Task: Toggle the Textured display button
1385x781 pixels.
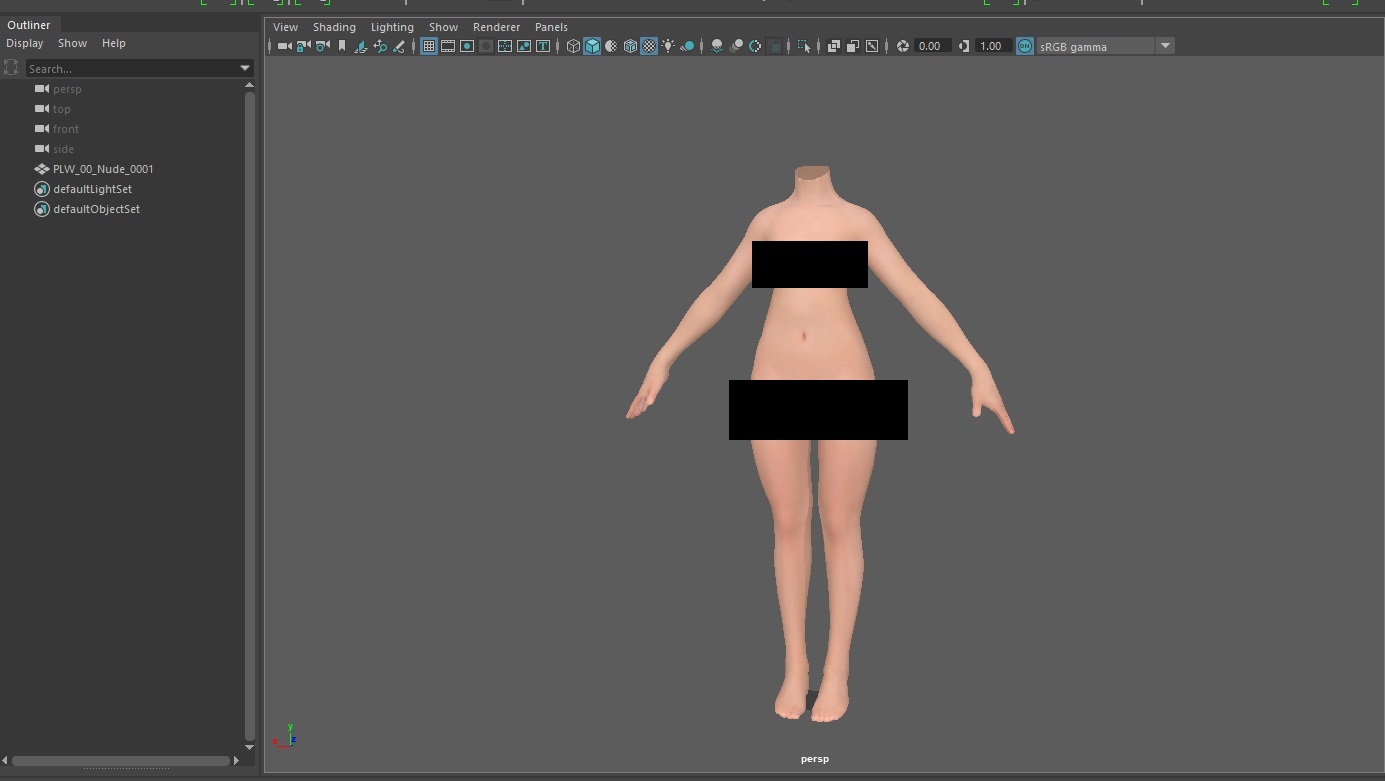Action: tap(649, 46)
